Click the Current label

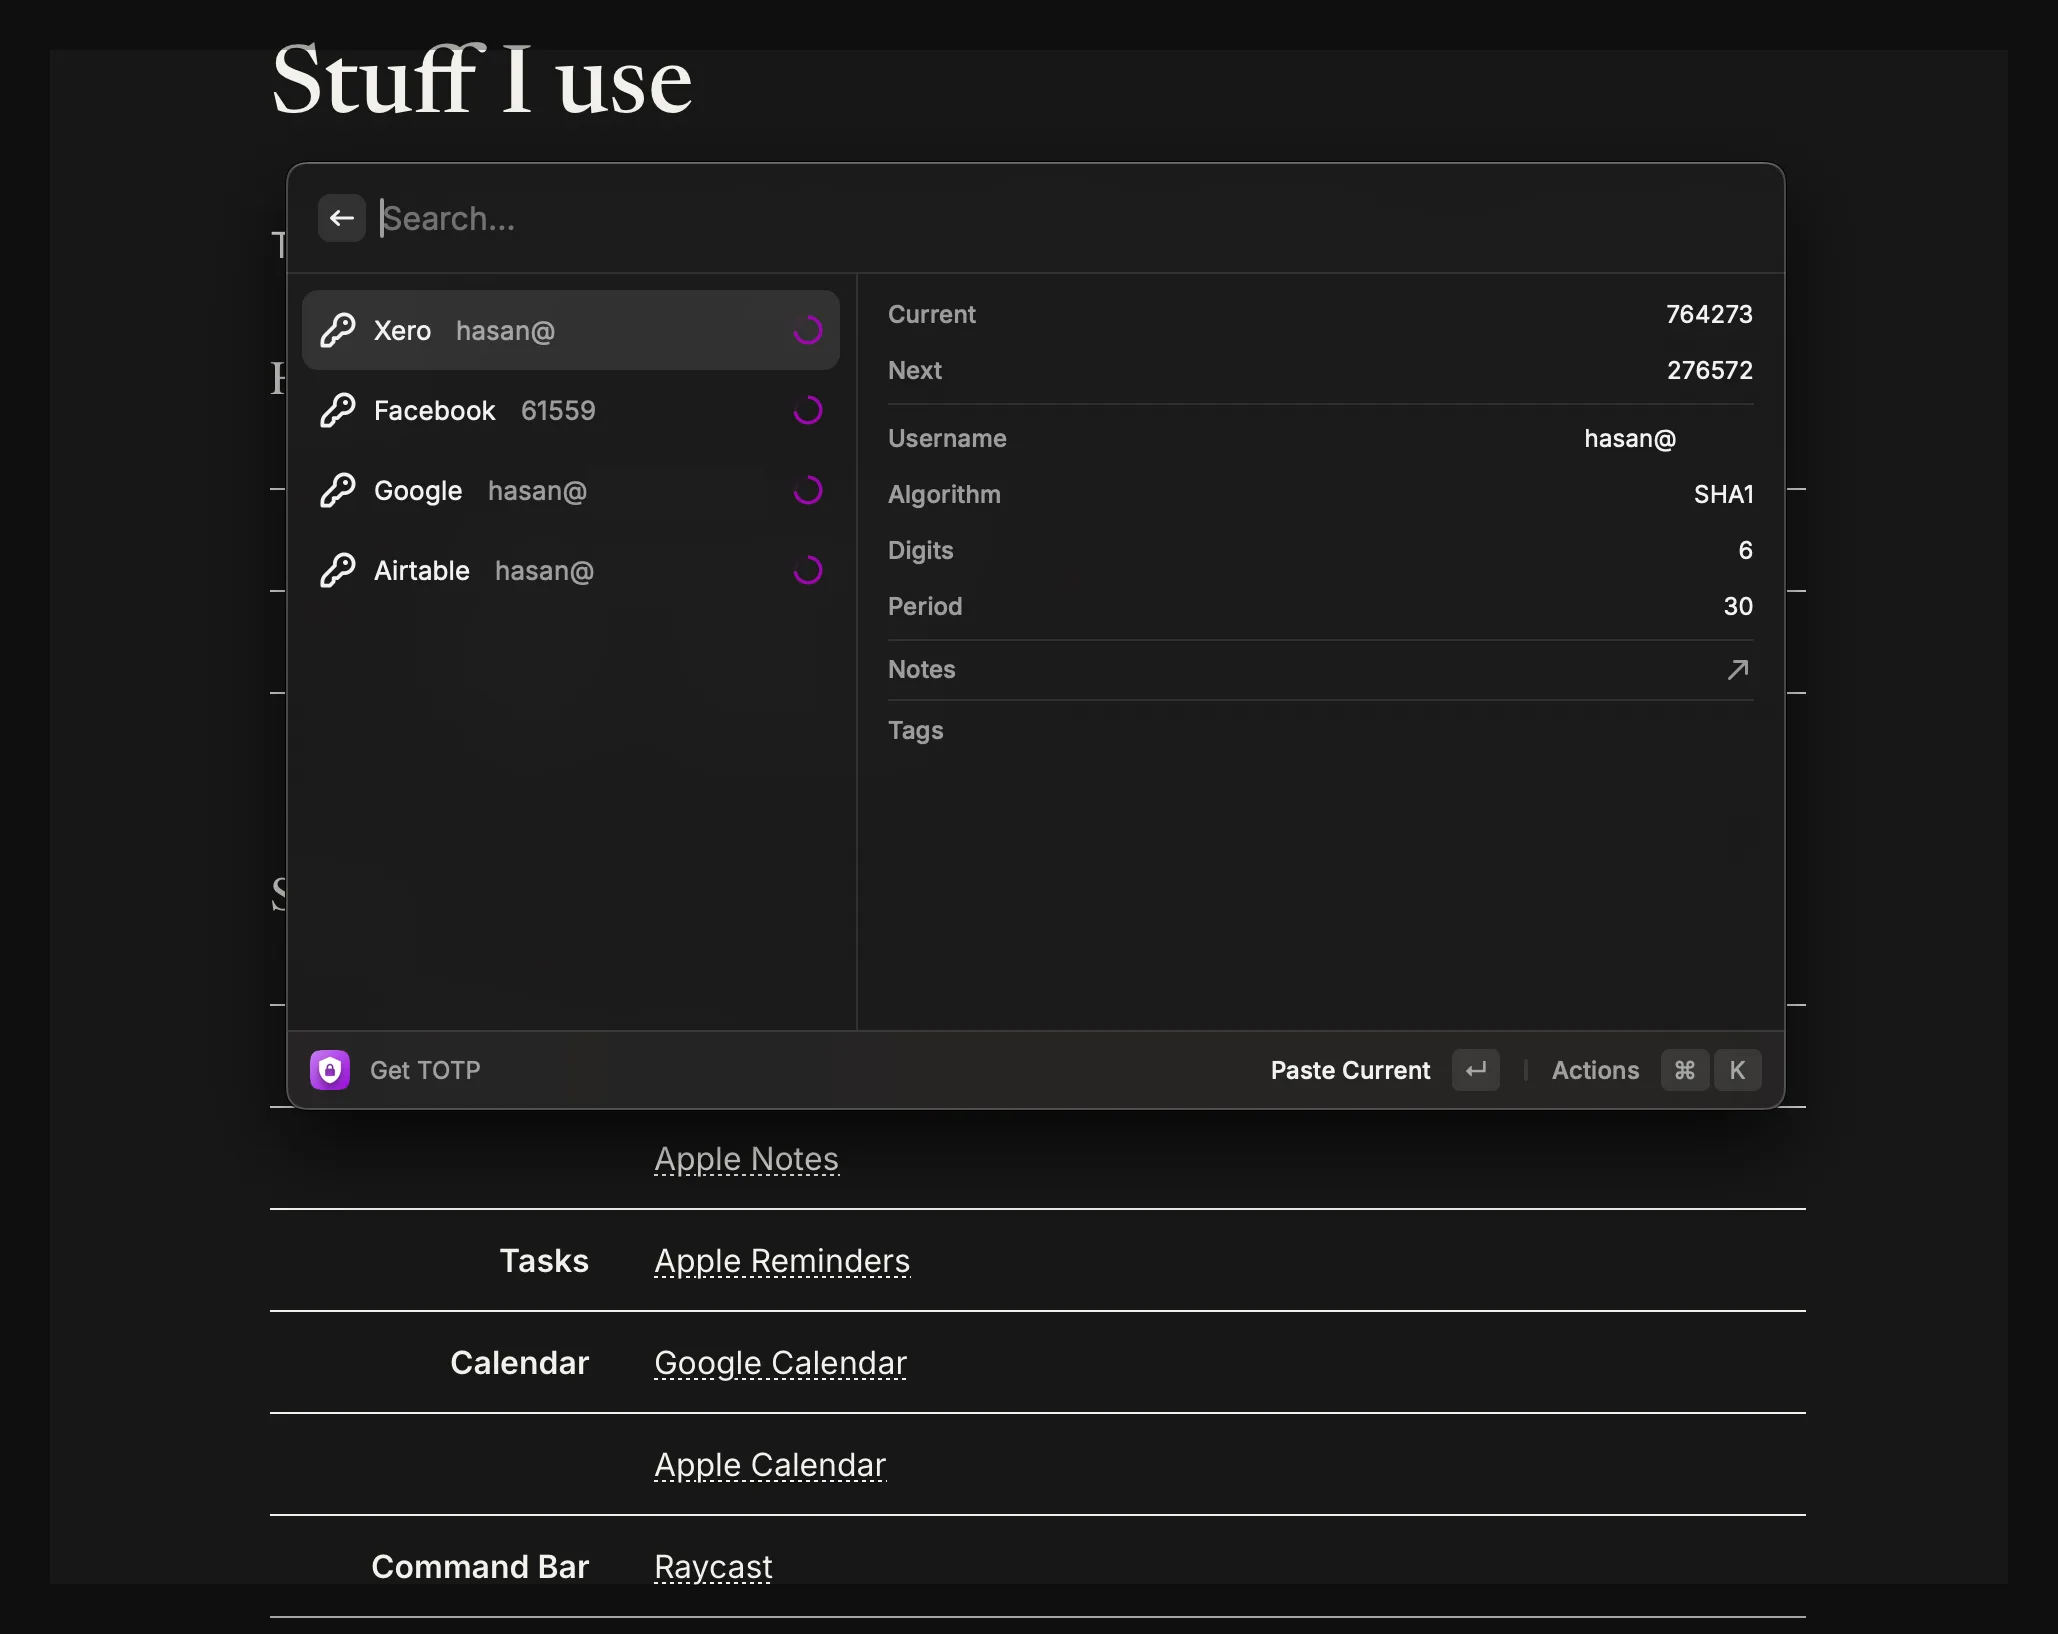(931, 314)
